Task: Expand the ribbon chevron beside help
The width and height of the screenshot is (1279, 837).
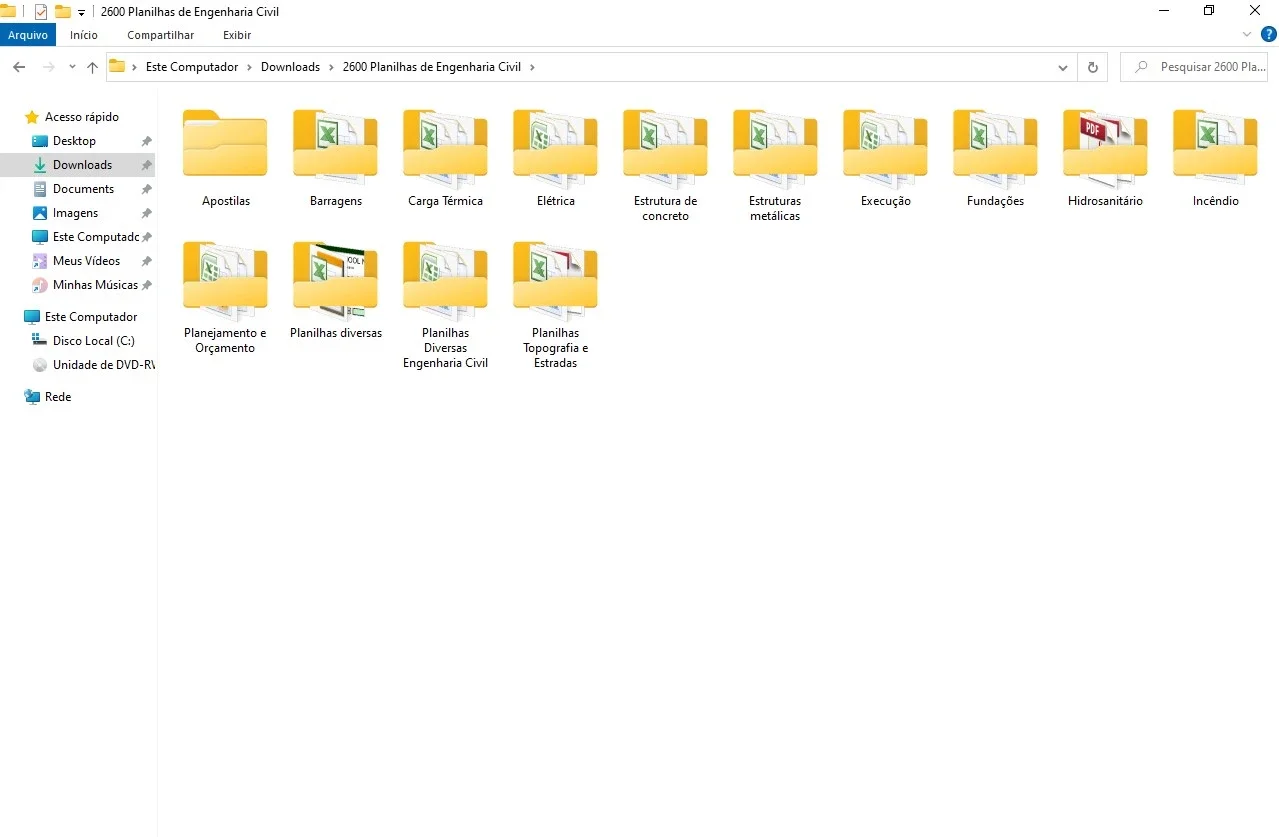Action: coord(1247,34)
